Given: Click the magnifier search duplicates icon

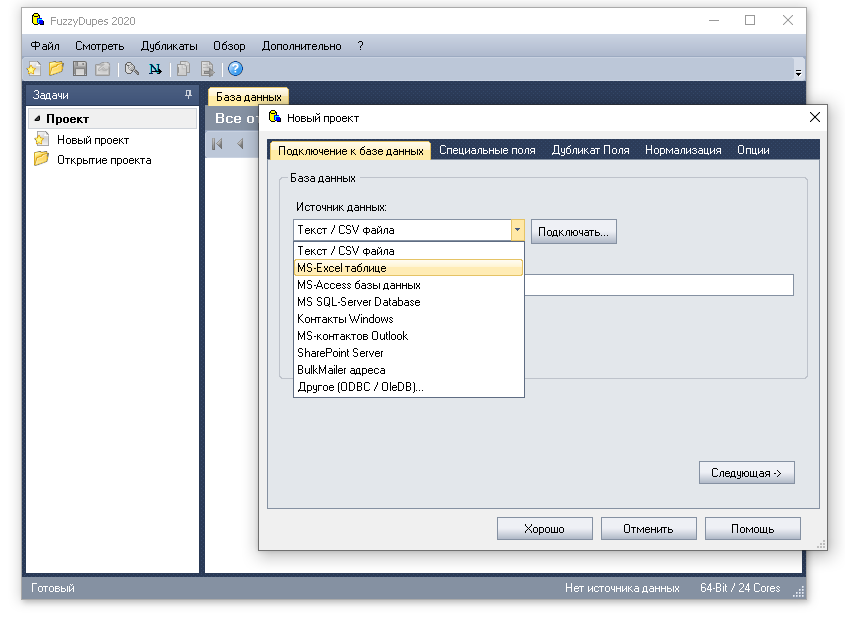Looking at the screenshot, I should point(131,69).
